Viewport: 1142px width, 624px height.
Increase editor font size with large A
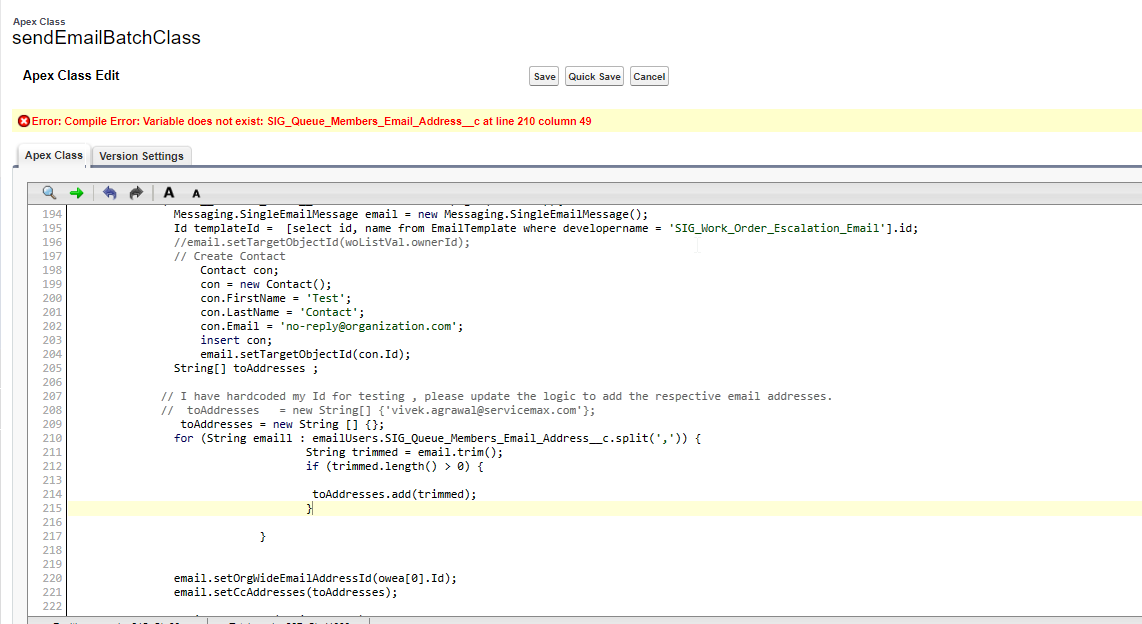click(169, 192)
